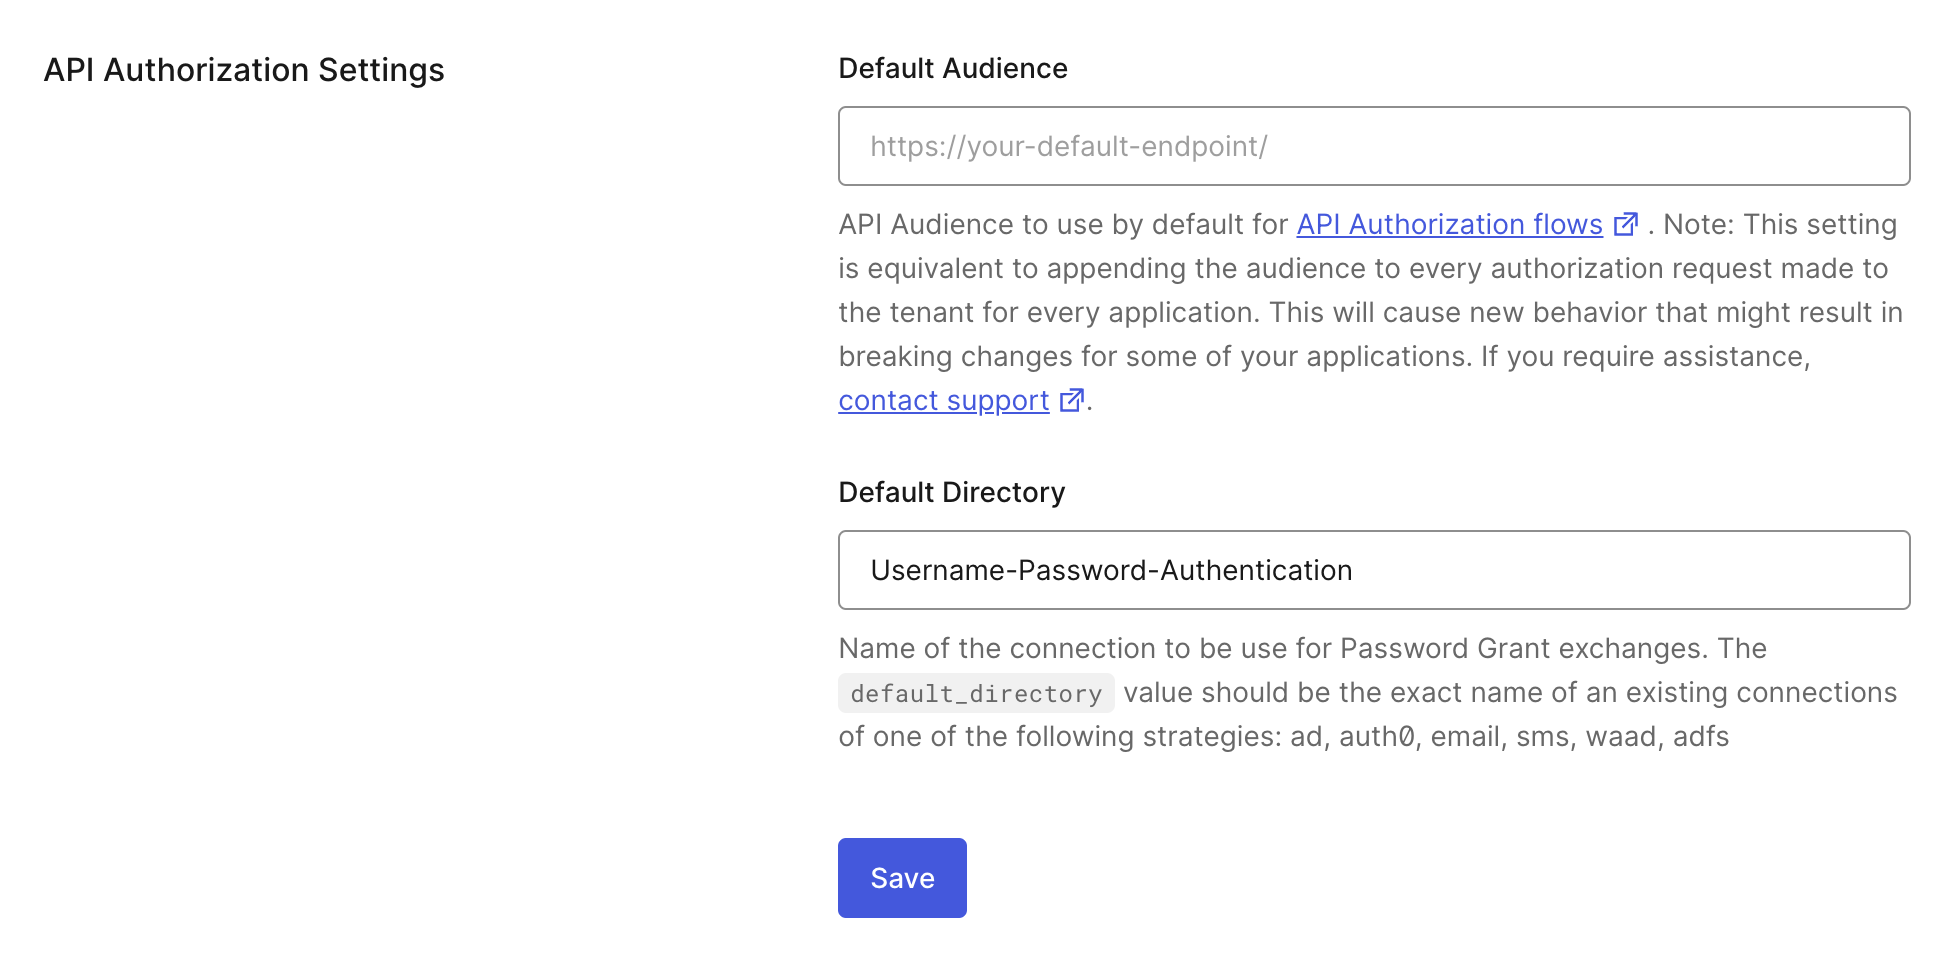Image resolution: width=1946 pixels, height=968 pixels.
Task: Open the API Authorization flows link
Action: 1449,224
